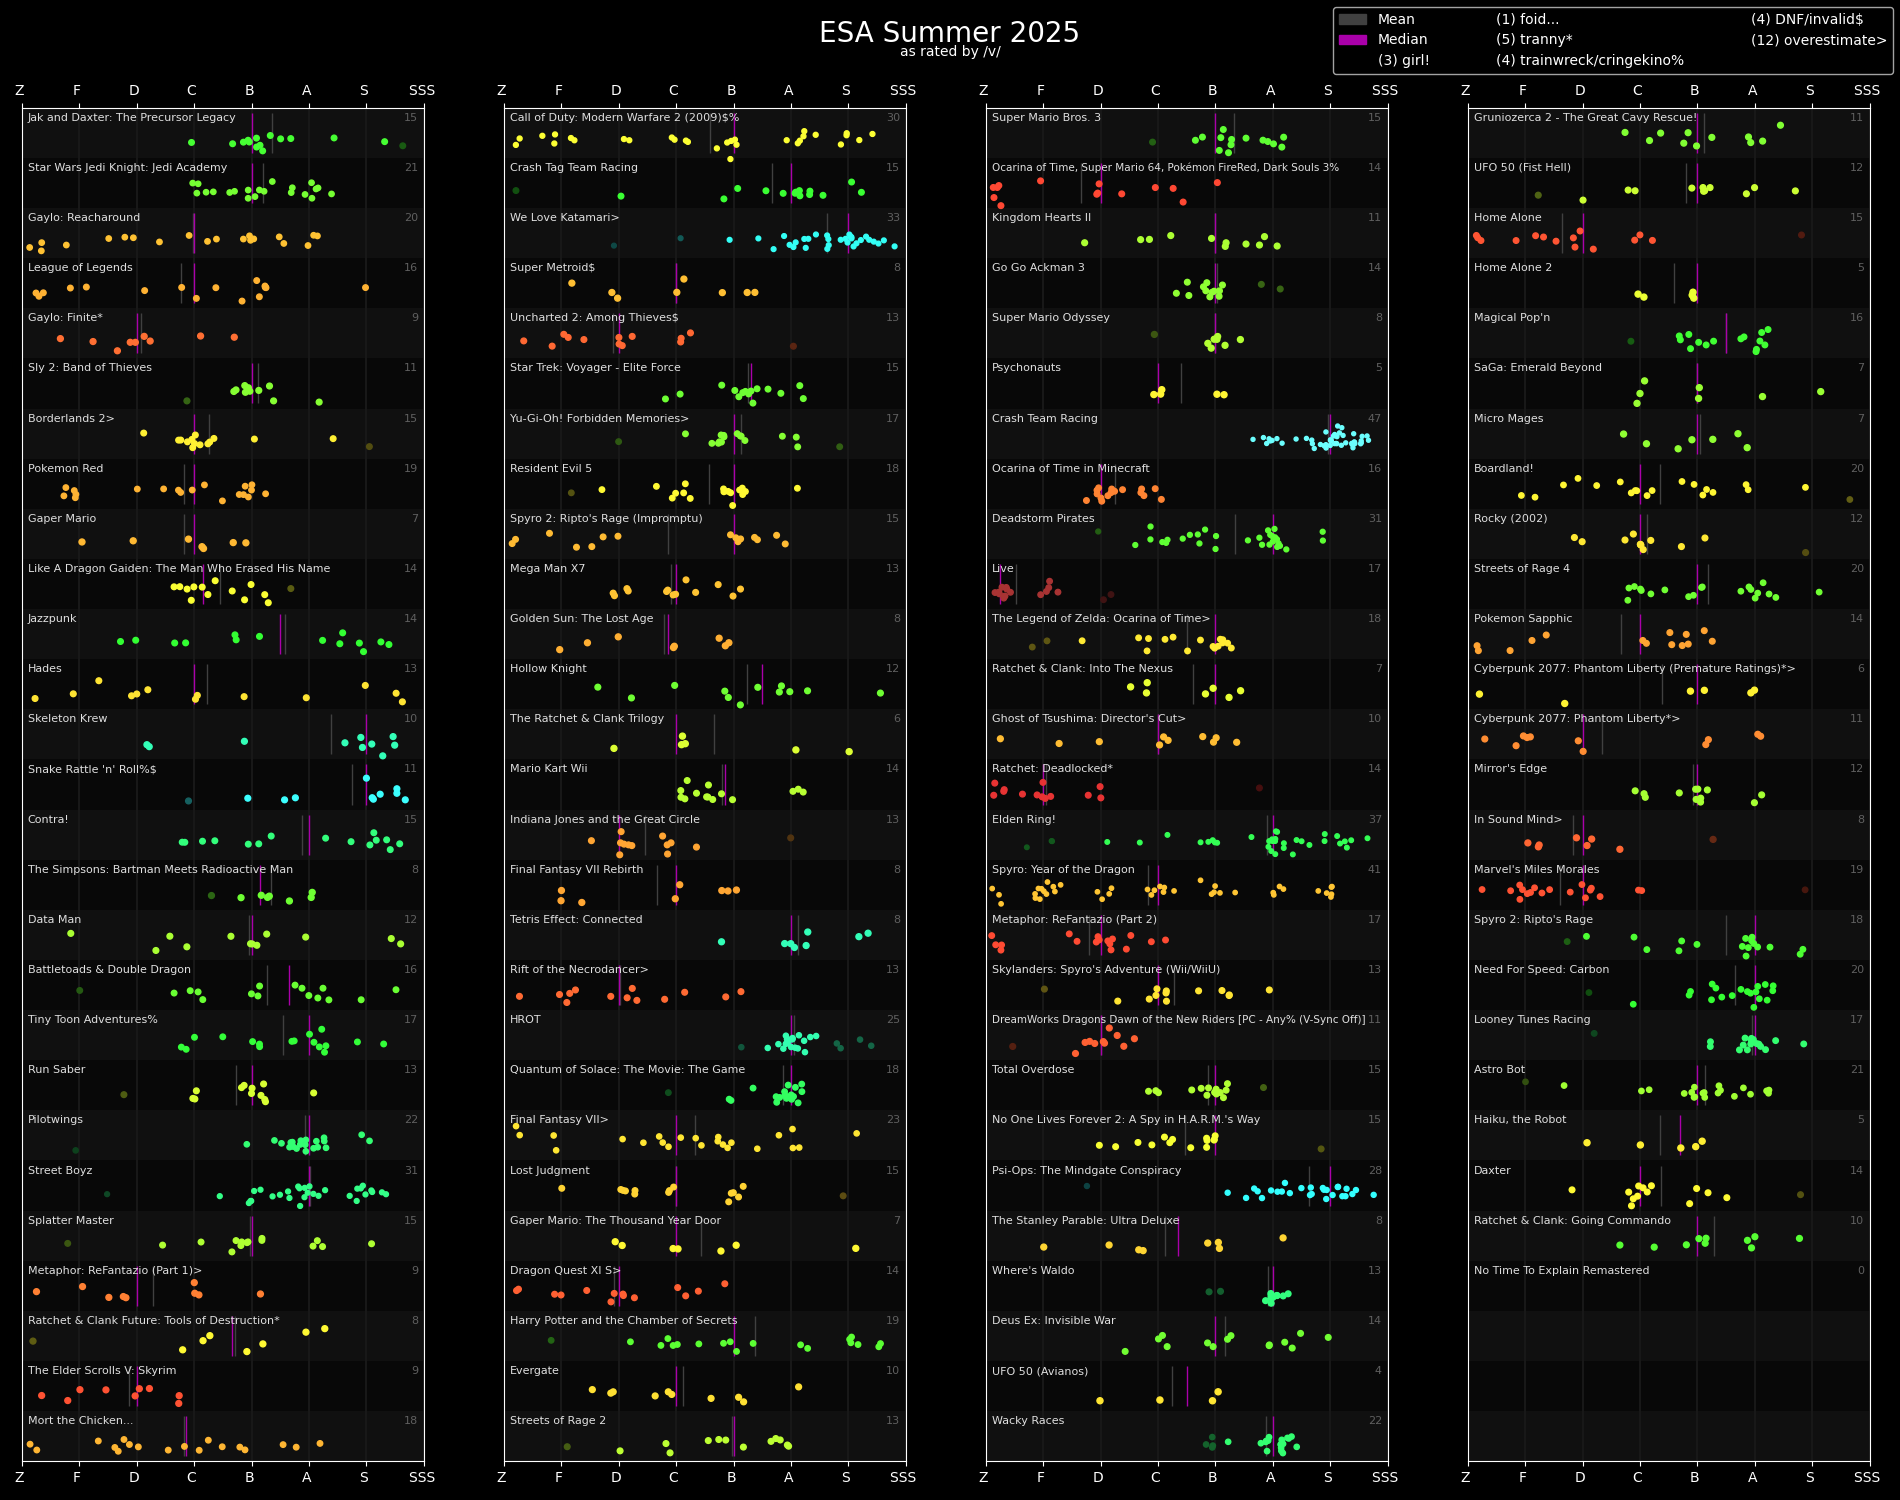Click the 'Resident Evil 5' row label
1900x1500 pixels.
tap(551, 469)
